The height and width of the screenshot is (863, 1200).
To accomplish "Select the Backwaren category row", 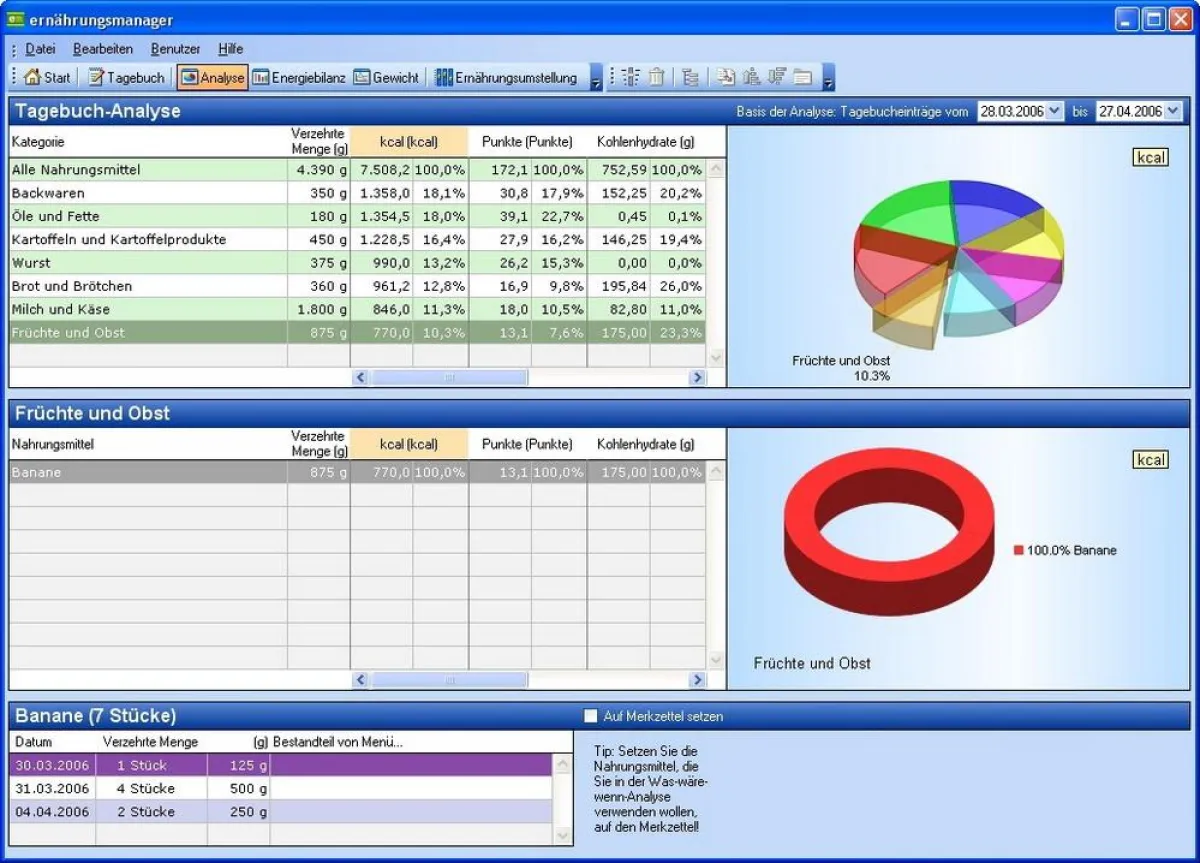I will coord(148,193).
